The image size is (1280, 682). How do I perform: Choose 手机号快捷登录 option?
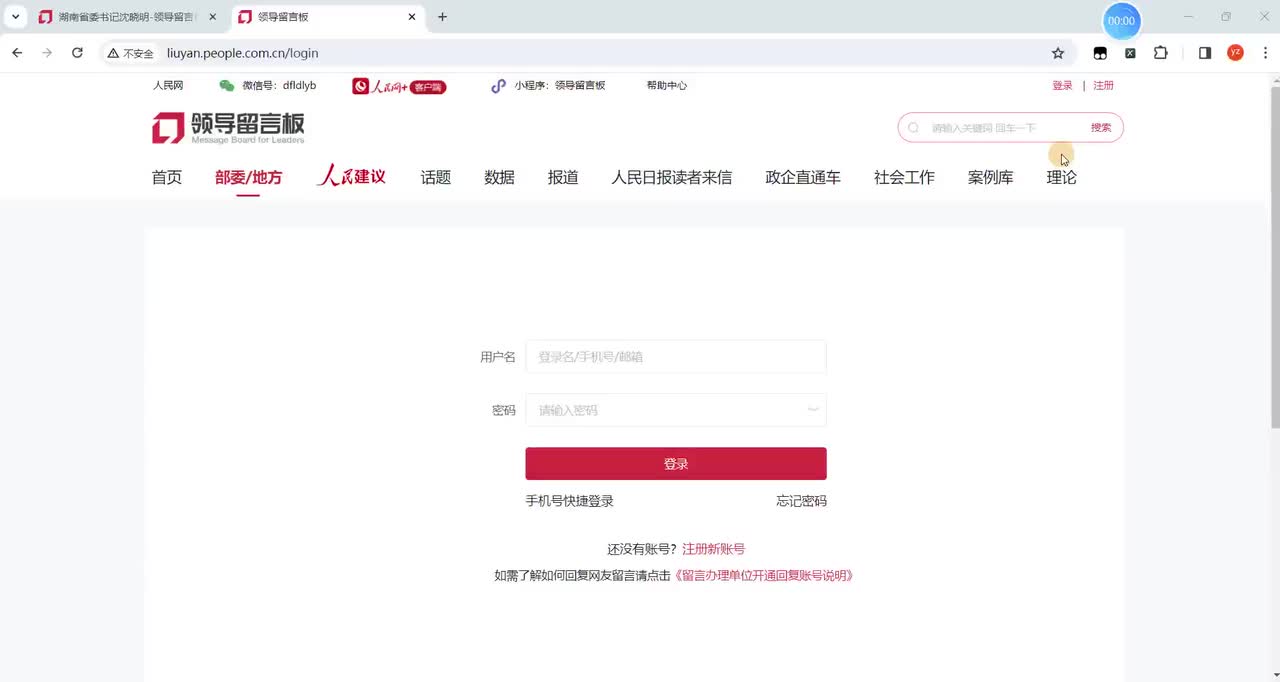click(x=570, y=501)
